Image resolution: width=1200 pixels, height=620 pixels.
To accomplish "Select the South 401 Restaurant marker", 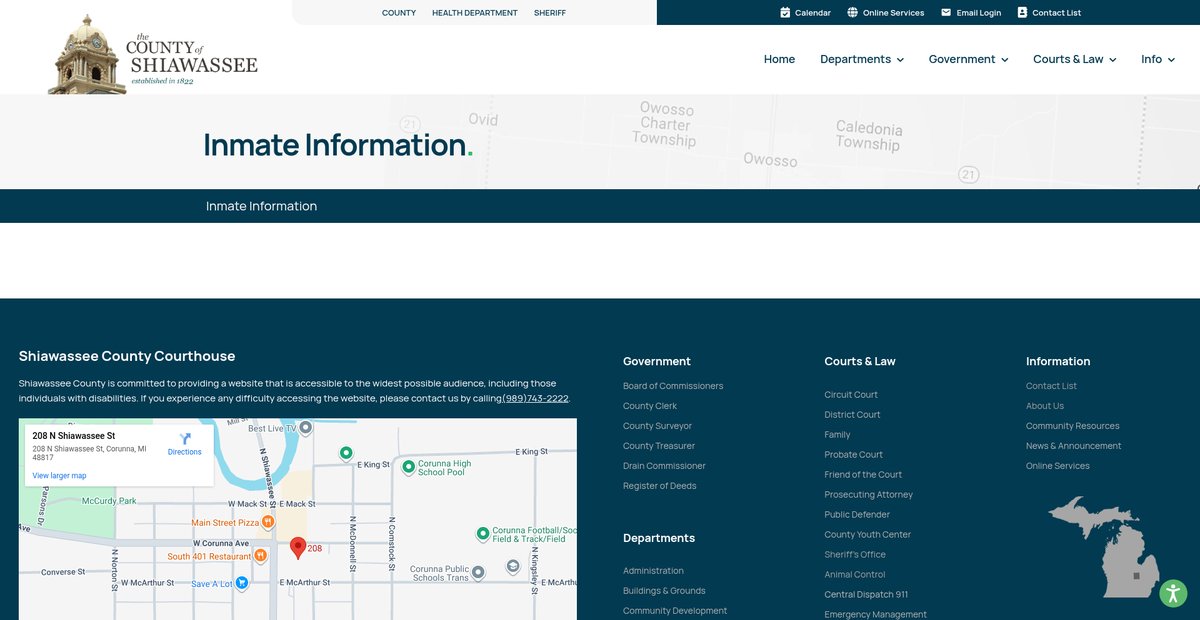I will tap(260, 555).
